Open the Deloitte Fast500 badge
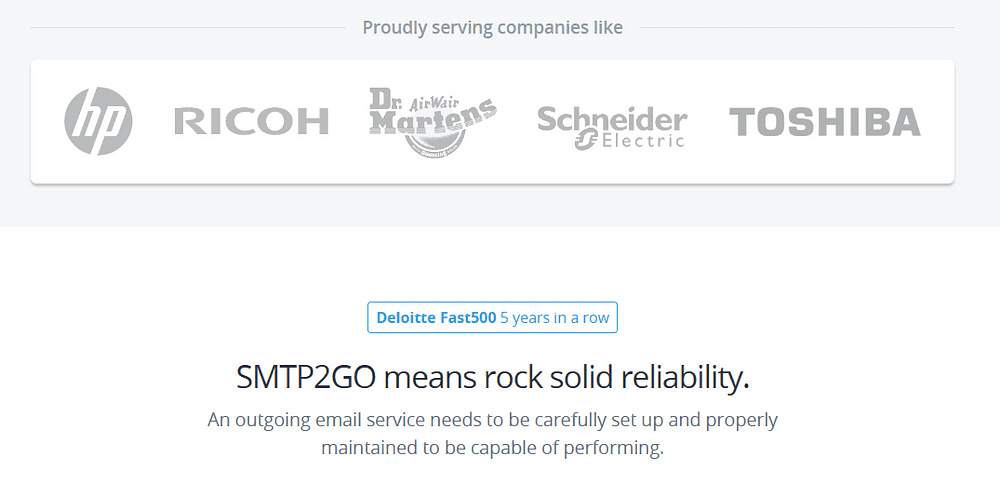This screenshot has height=486, width=1000. click(492, 317)
